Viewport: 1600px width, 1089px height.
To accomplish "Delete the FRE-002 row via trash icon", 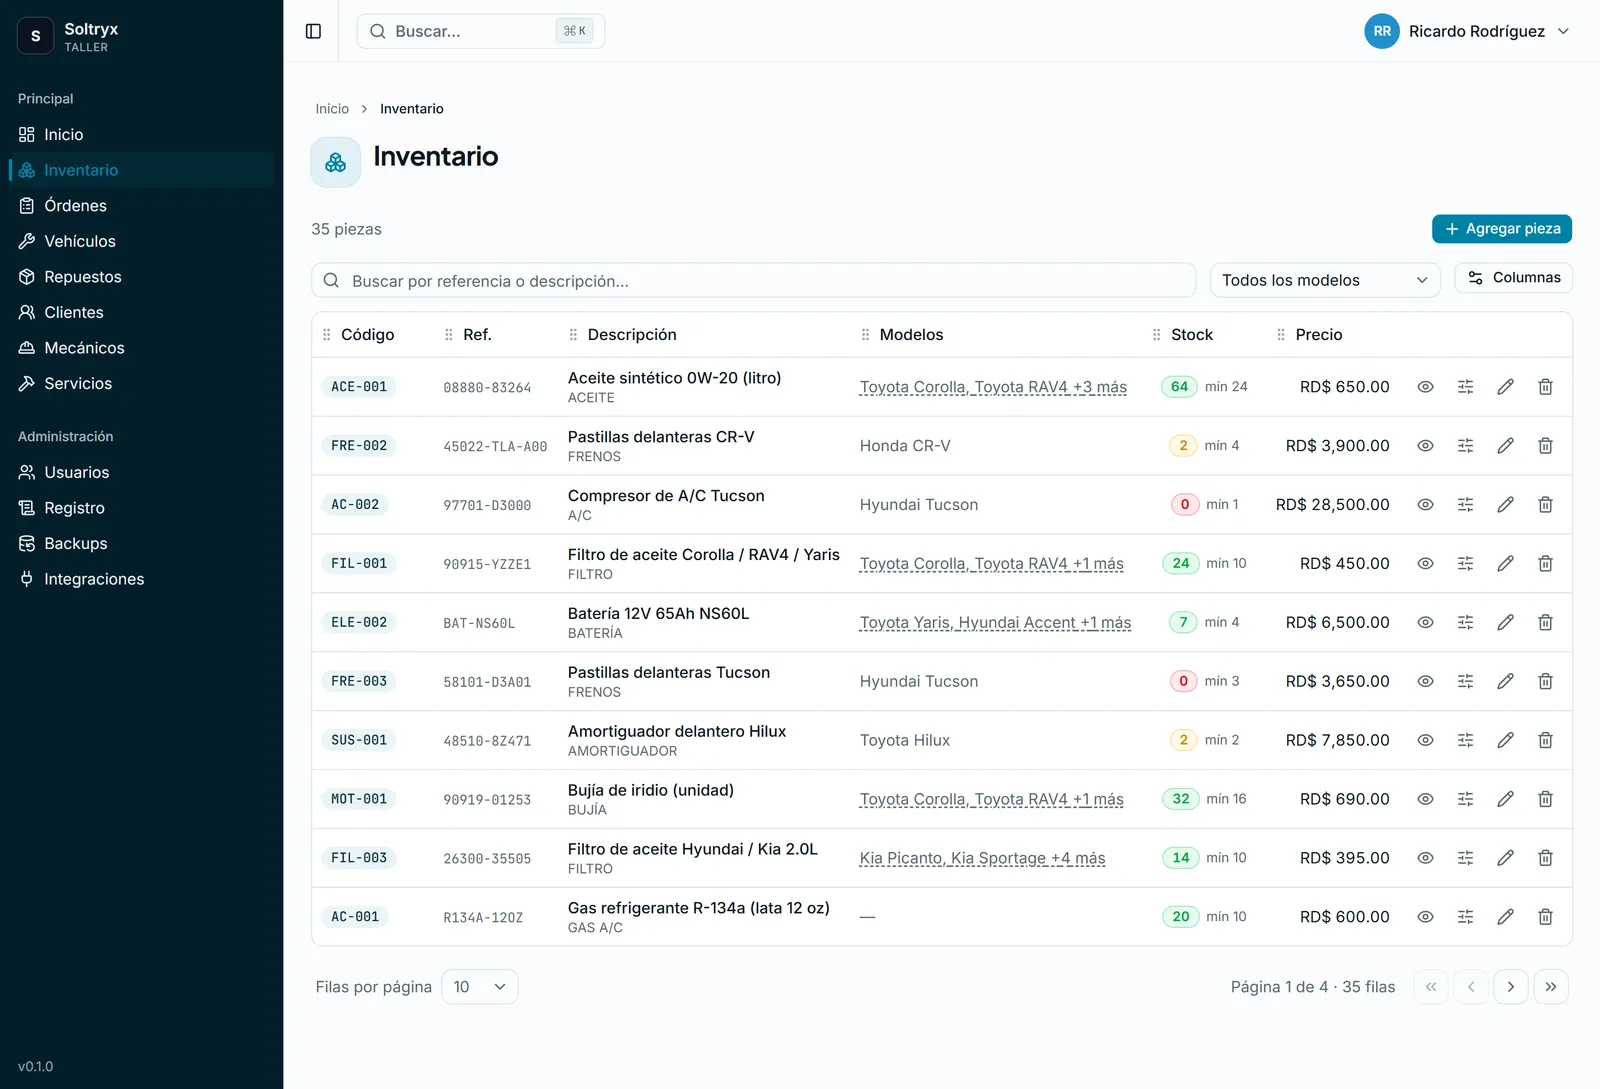I will [x=1545, y=446].
